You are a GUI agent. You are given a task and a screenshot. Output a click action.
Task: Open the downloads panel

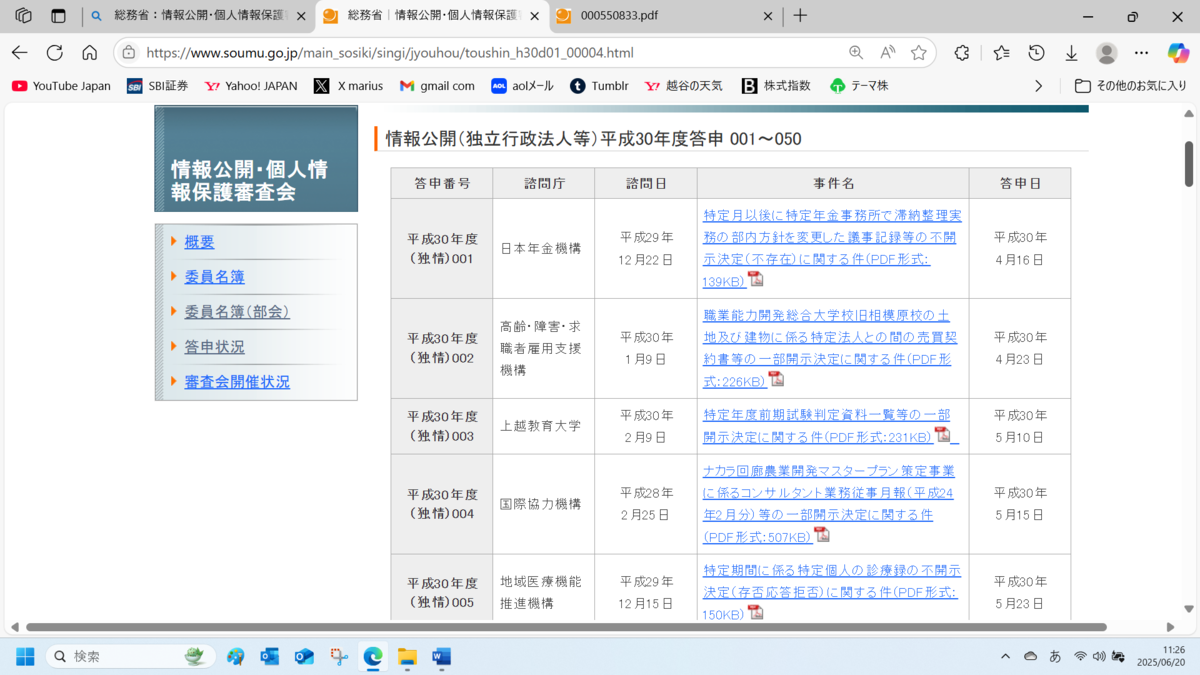click(1071, 53)
